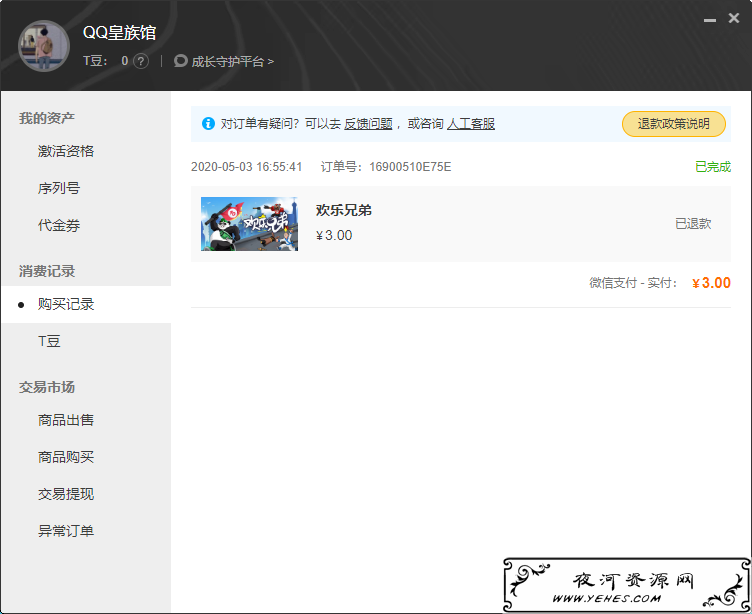Click the blue info icon in notice bar
Viewport: 752px width, 614px height.
point(208,124)
